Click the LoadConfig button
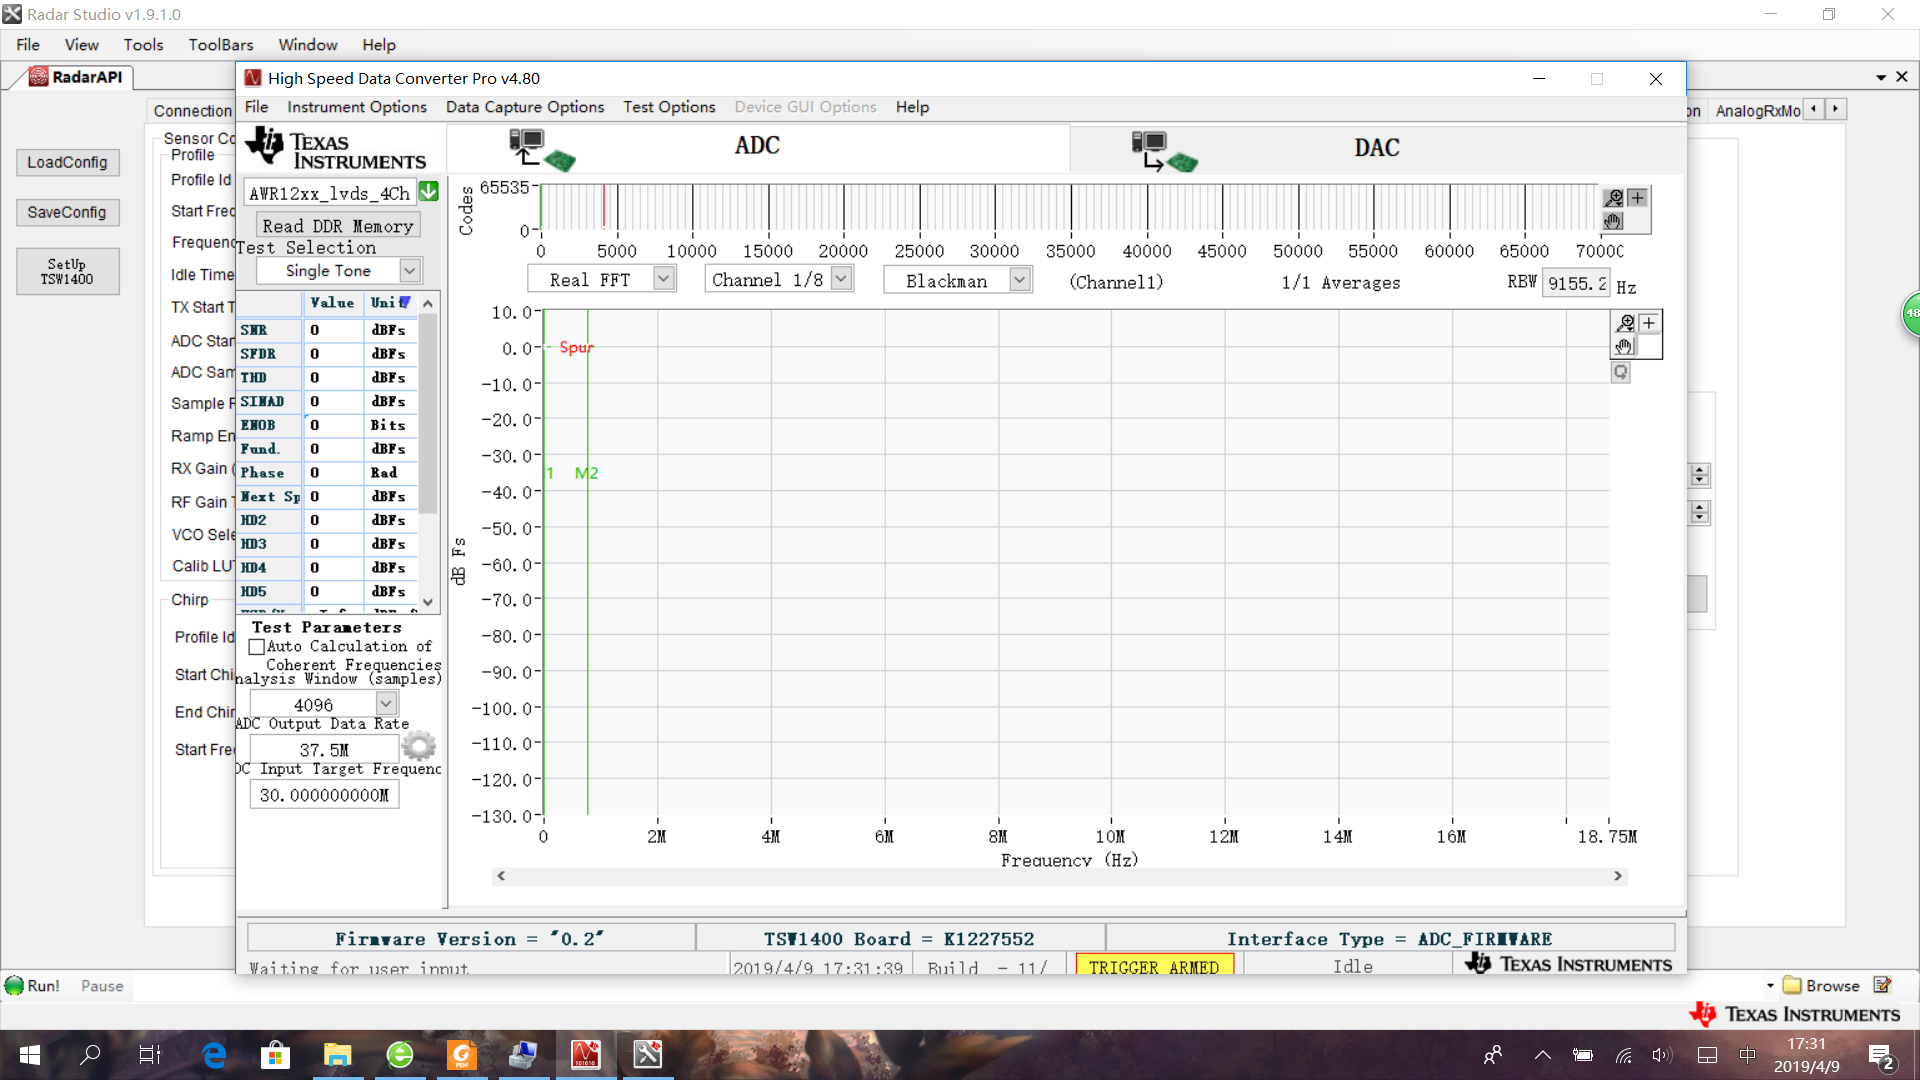This screenshot has width=1920, height=1080. (x=67, y=162)
